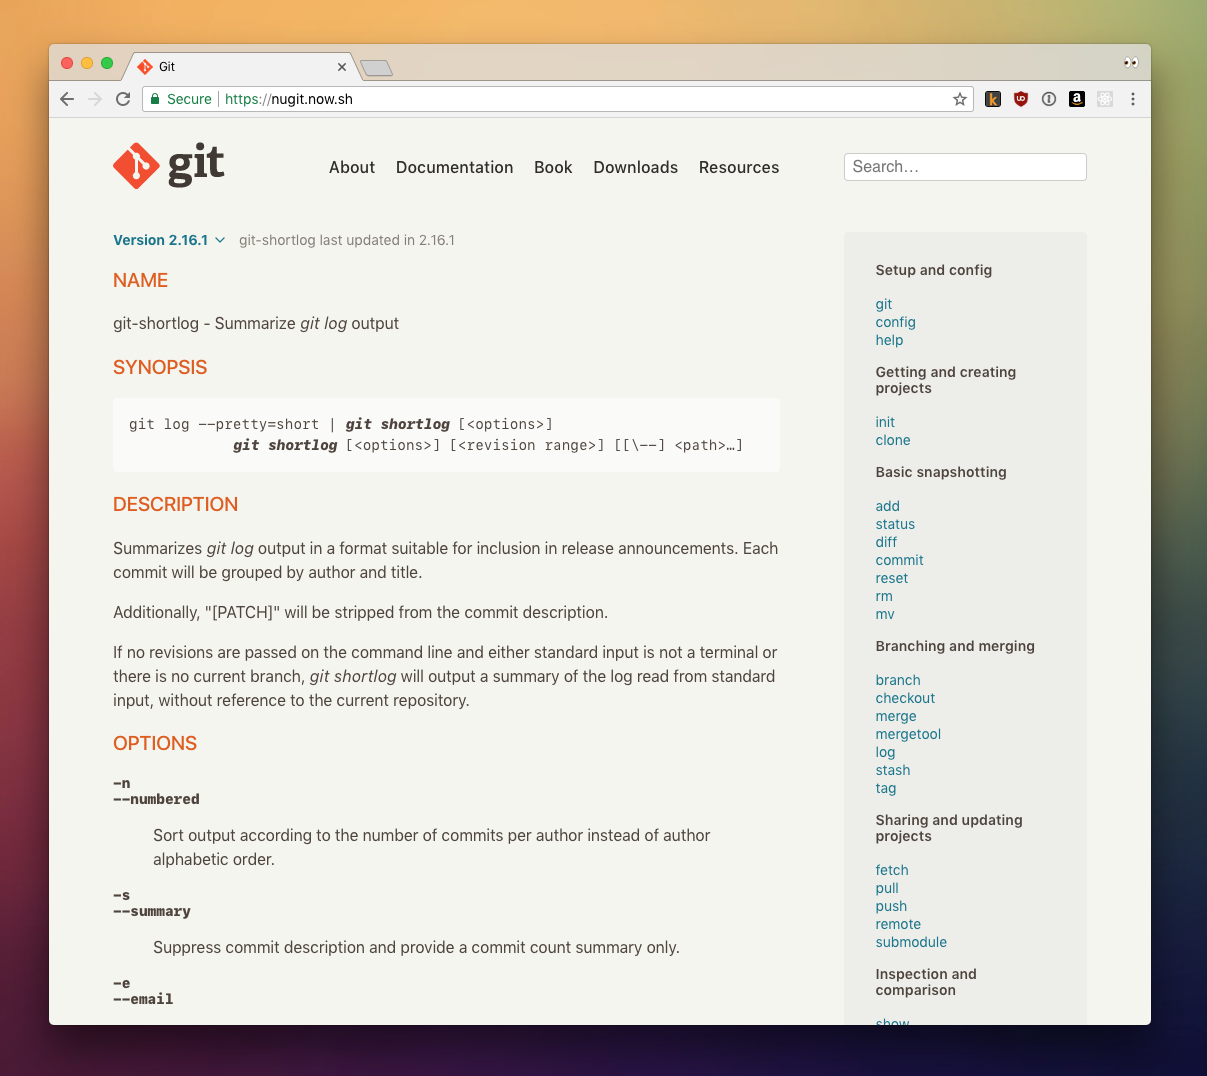Open the commit documentation link
The height and width of the screenshot is (1076, 1207).
(899, 560)
